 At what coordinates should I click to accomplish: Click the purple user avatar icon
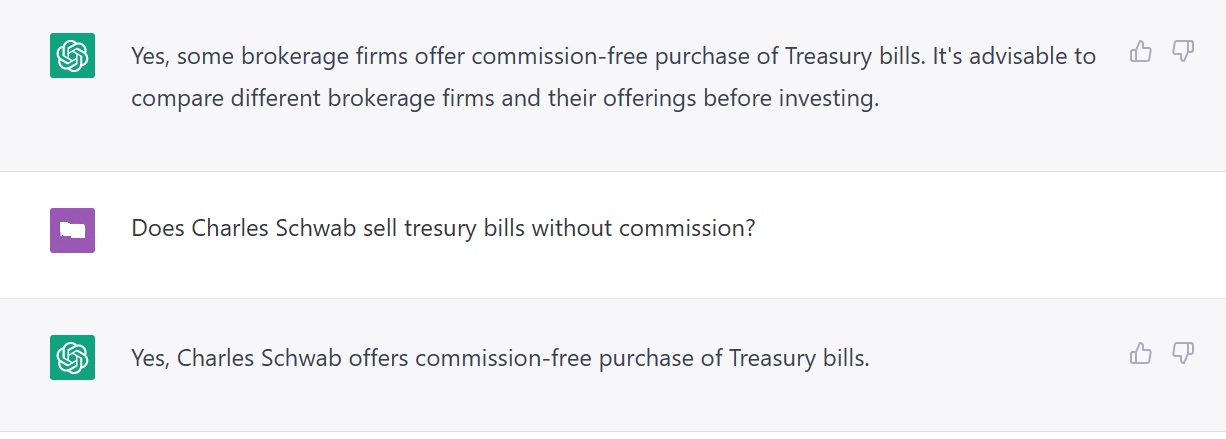(x=72, y=230)
